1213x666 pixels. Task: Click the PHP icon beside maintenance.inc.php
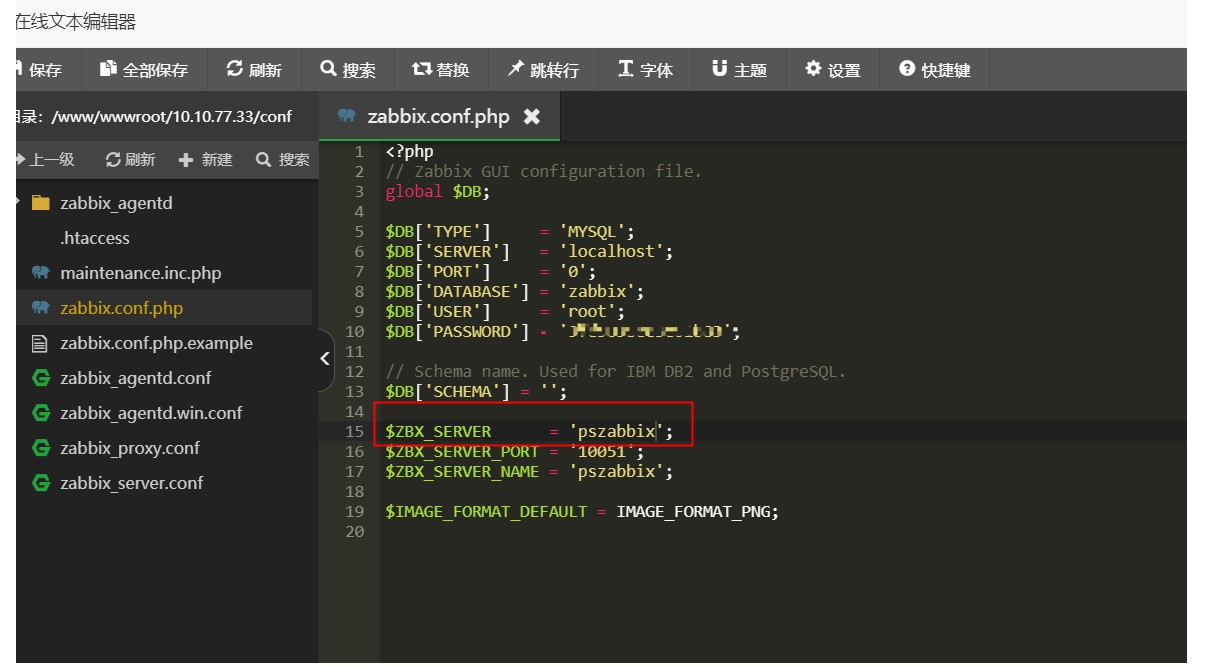click(41, 273)
